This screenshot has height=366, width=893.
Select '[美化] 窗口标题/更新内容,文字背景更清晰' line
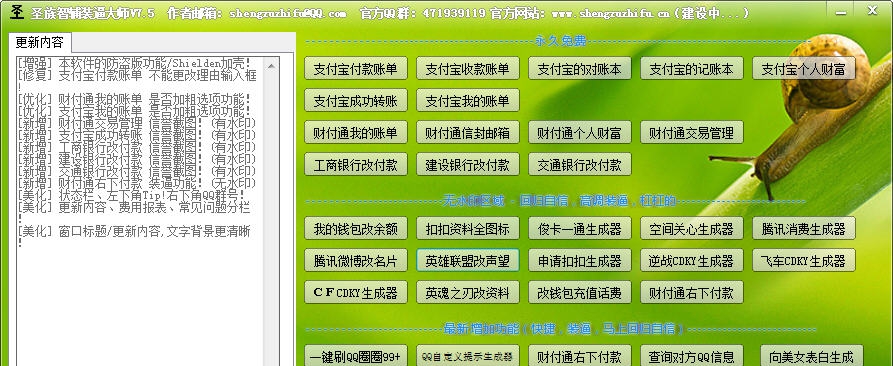point(134,231)
